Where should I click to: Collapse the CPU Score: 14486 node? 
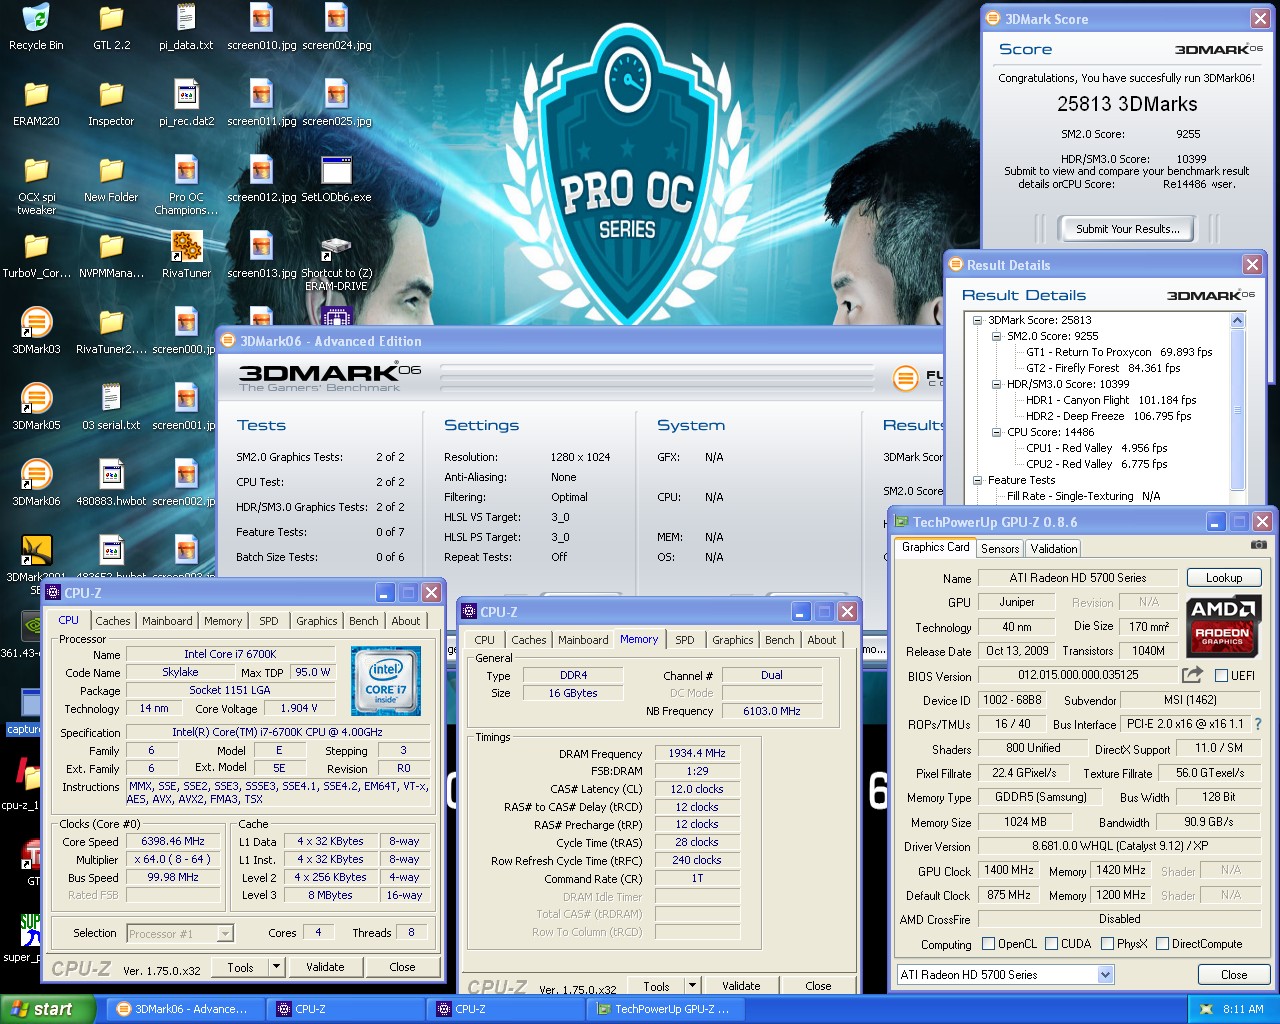click(997, 432)
